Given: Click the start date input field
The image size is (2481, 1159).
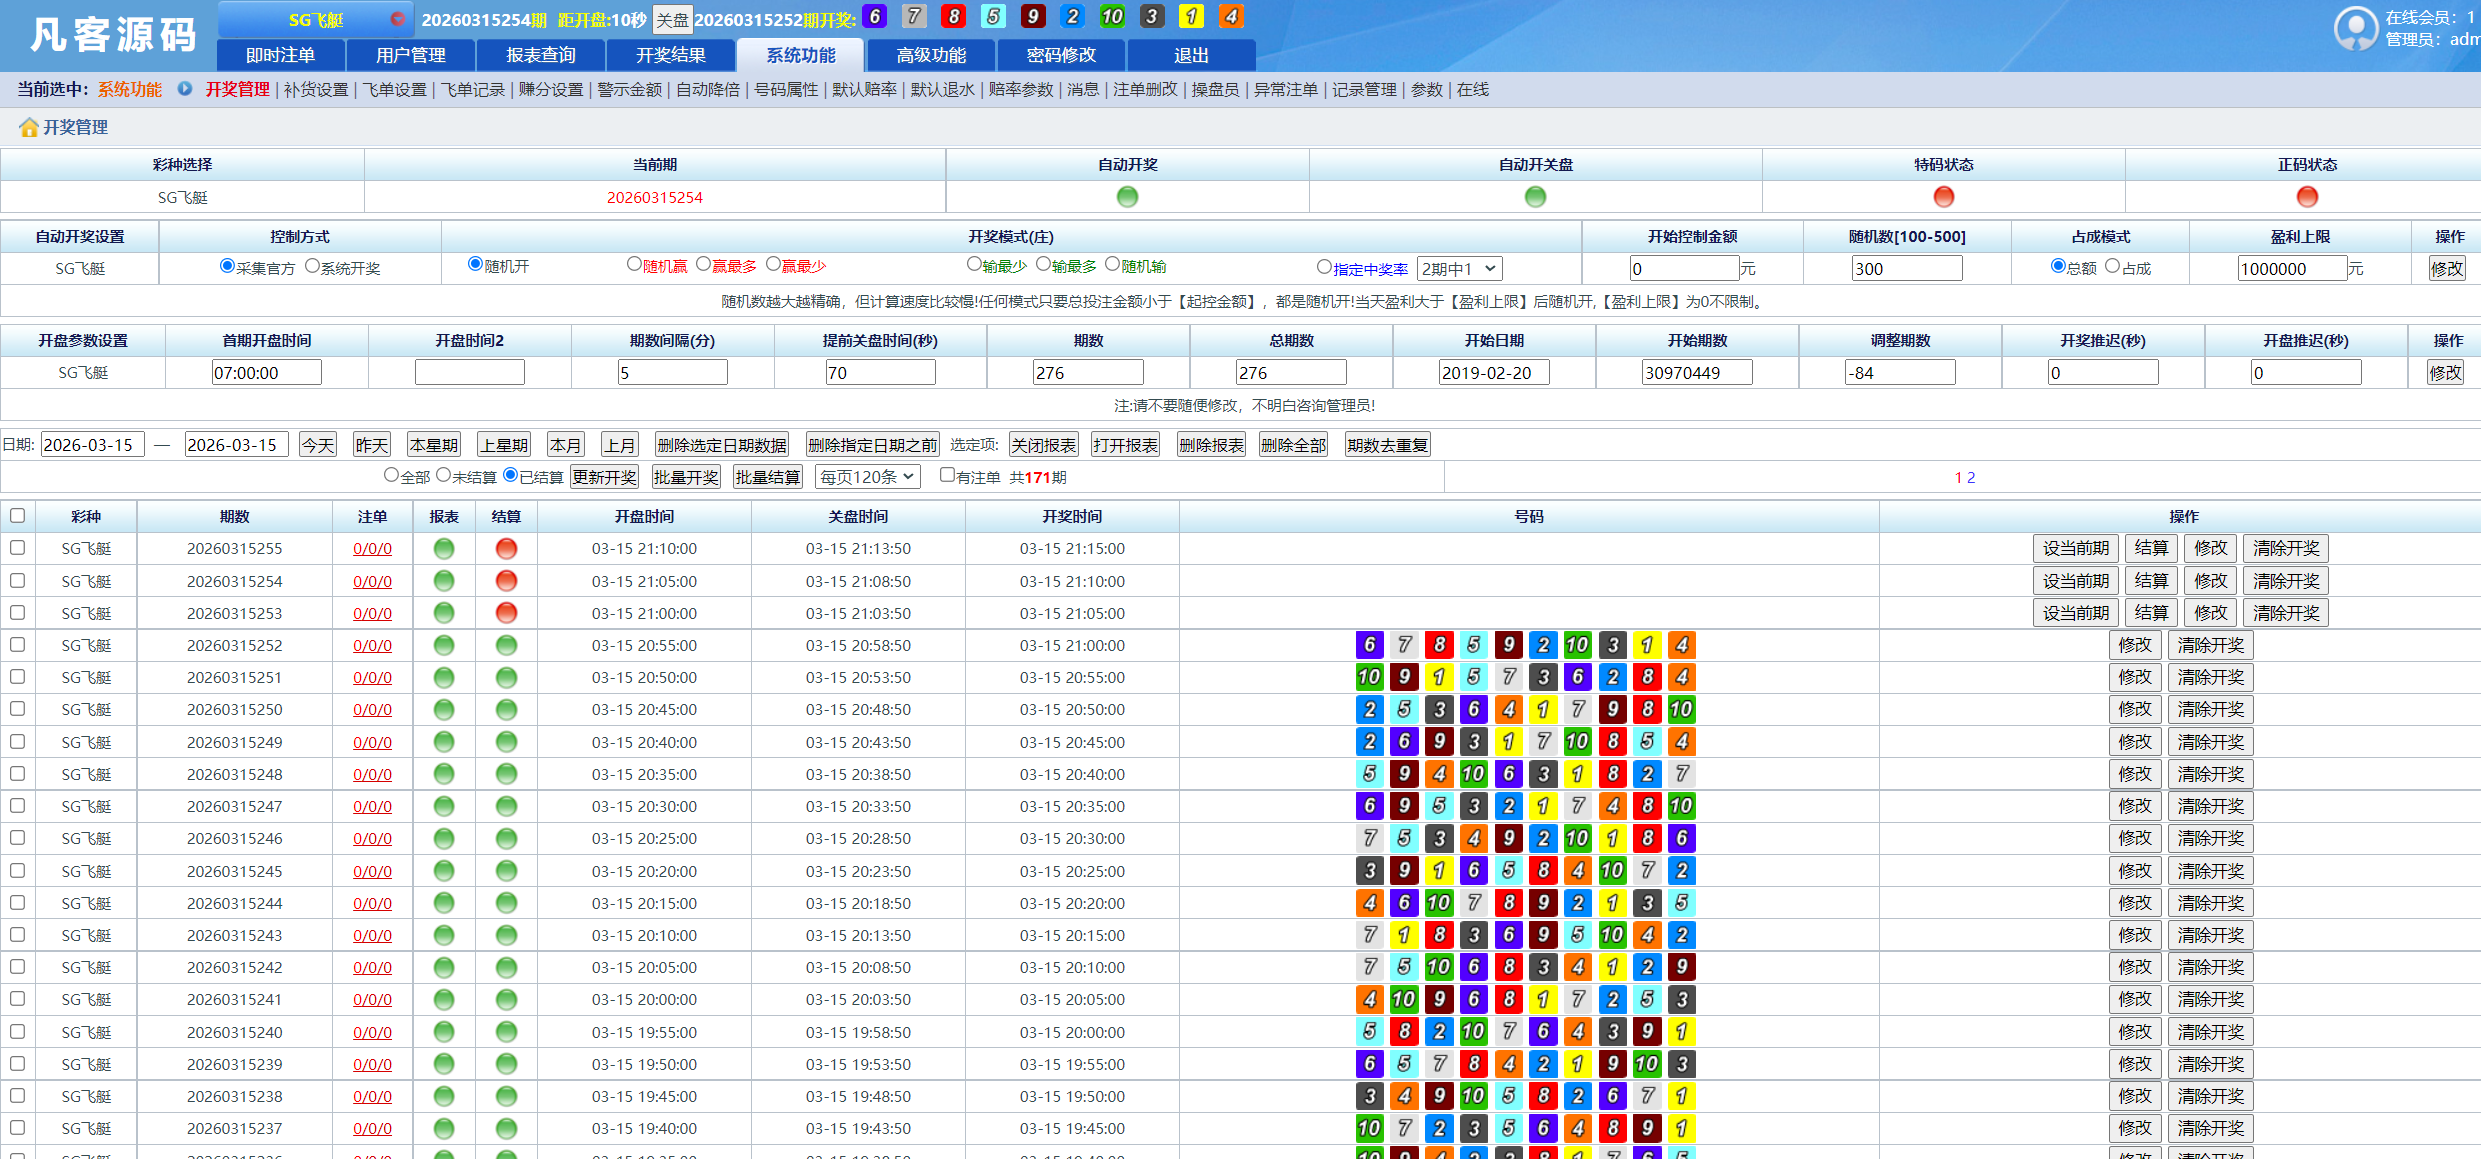Looking at the screenshot, I should coord(92,444).
